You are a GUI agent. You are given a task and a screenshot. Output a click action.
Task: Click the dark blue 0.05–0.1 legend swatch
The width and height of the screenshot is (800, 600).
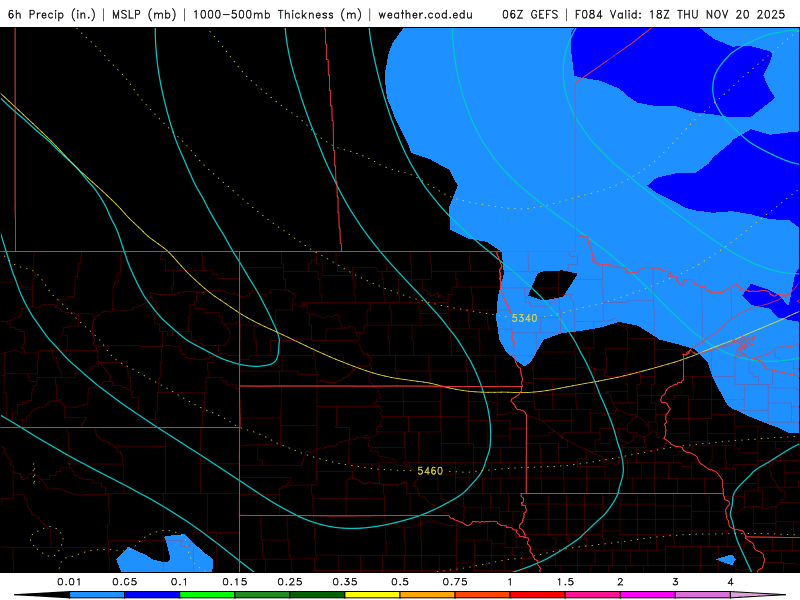pos(152,595)
